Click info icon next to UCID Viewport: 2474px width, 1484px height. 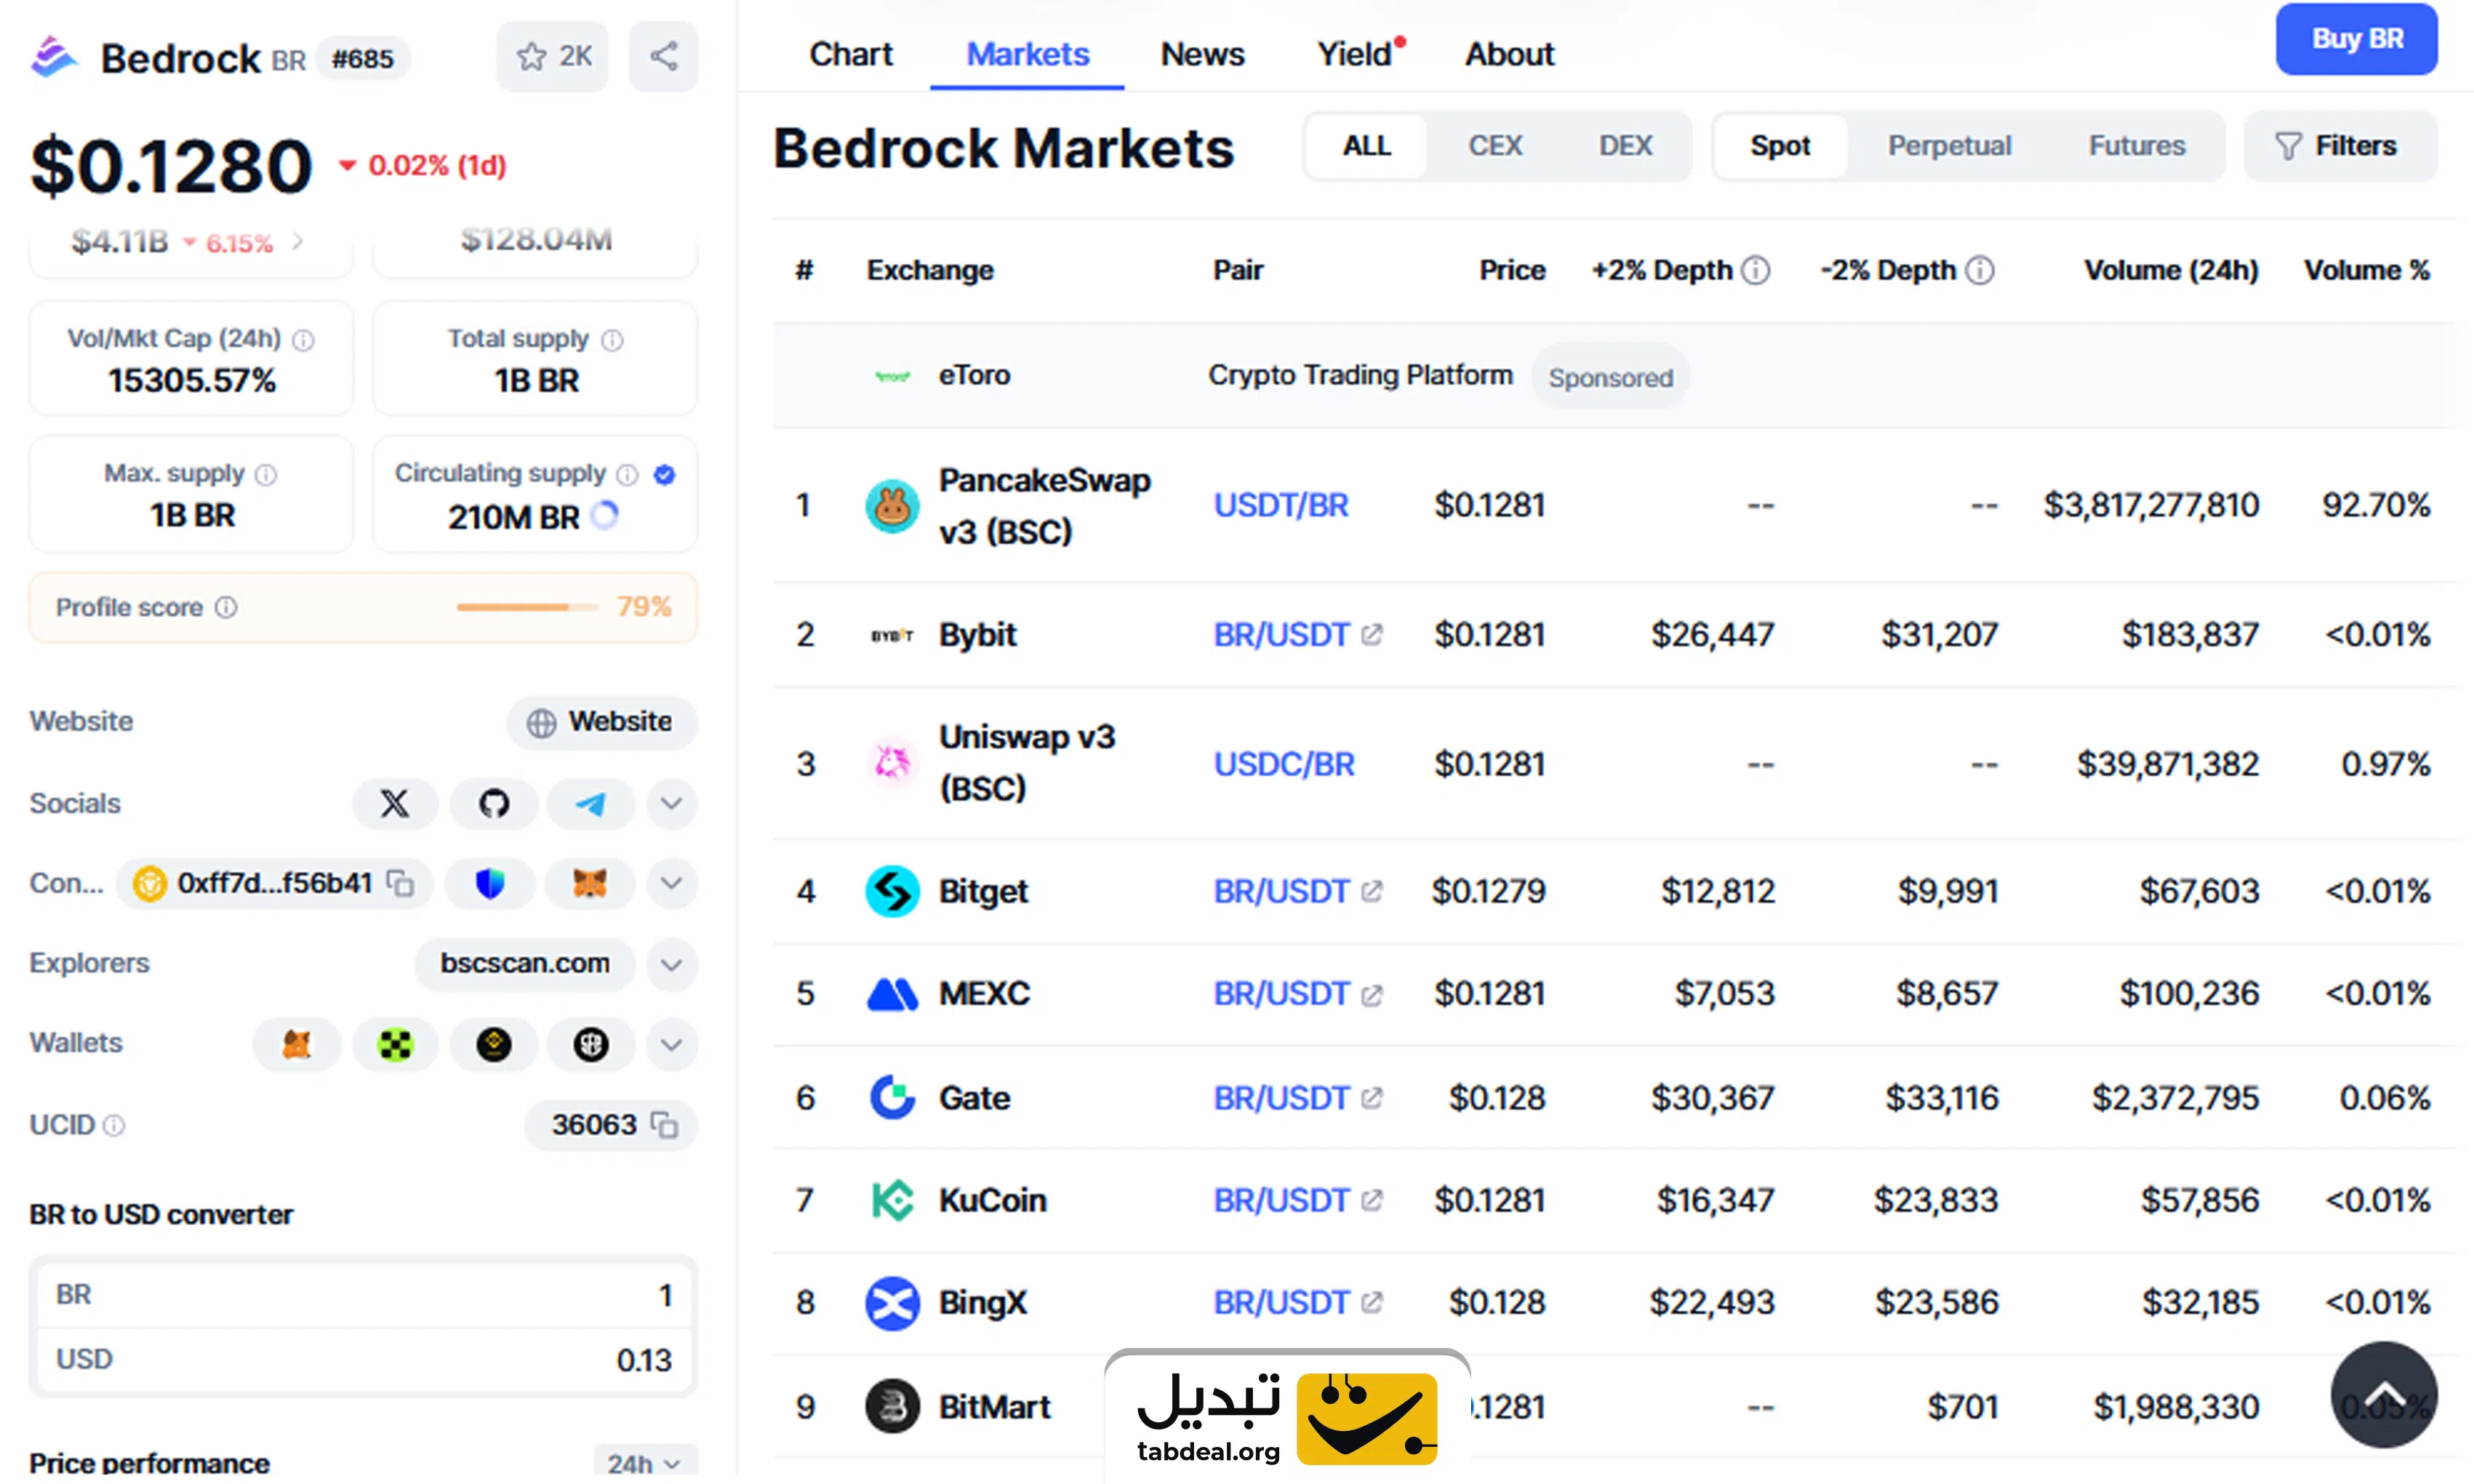(115, 1126)
